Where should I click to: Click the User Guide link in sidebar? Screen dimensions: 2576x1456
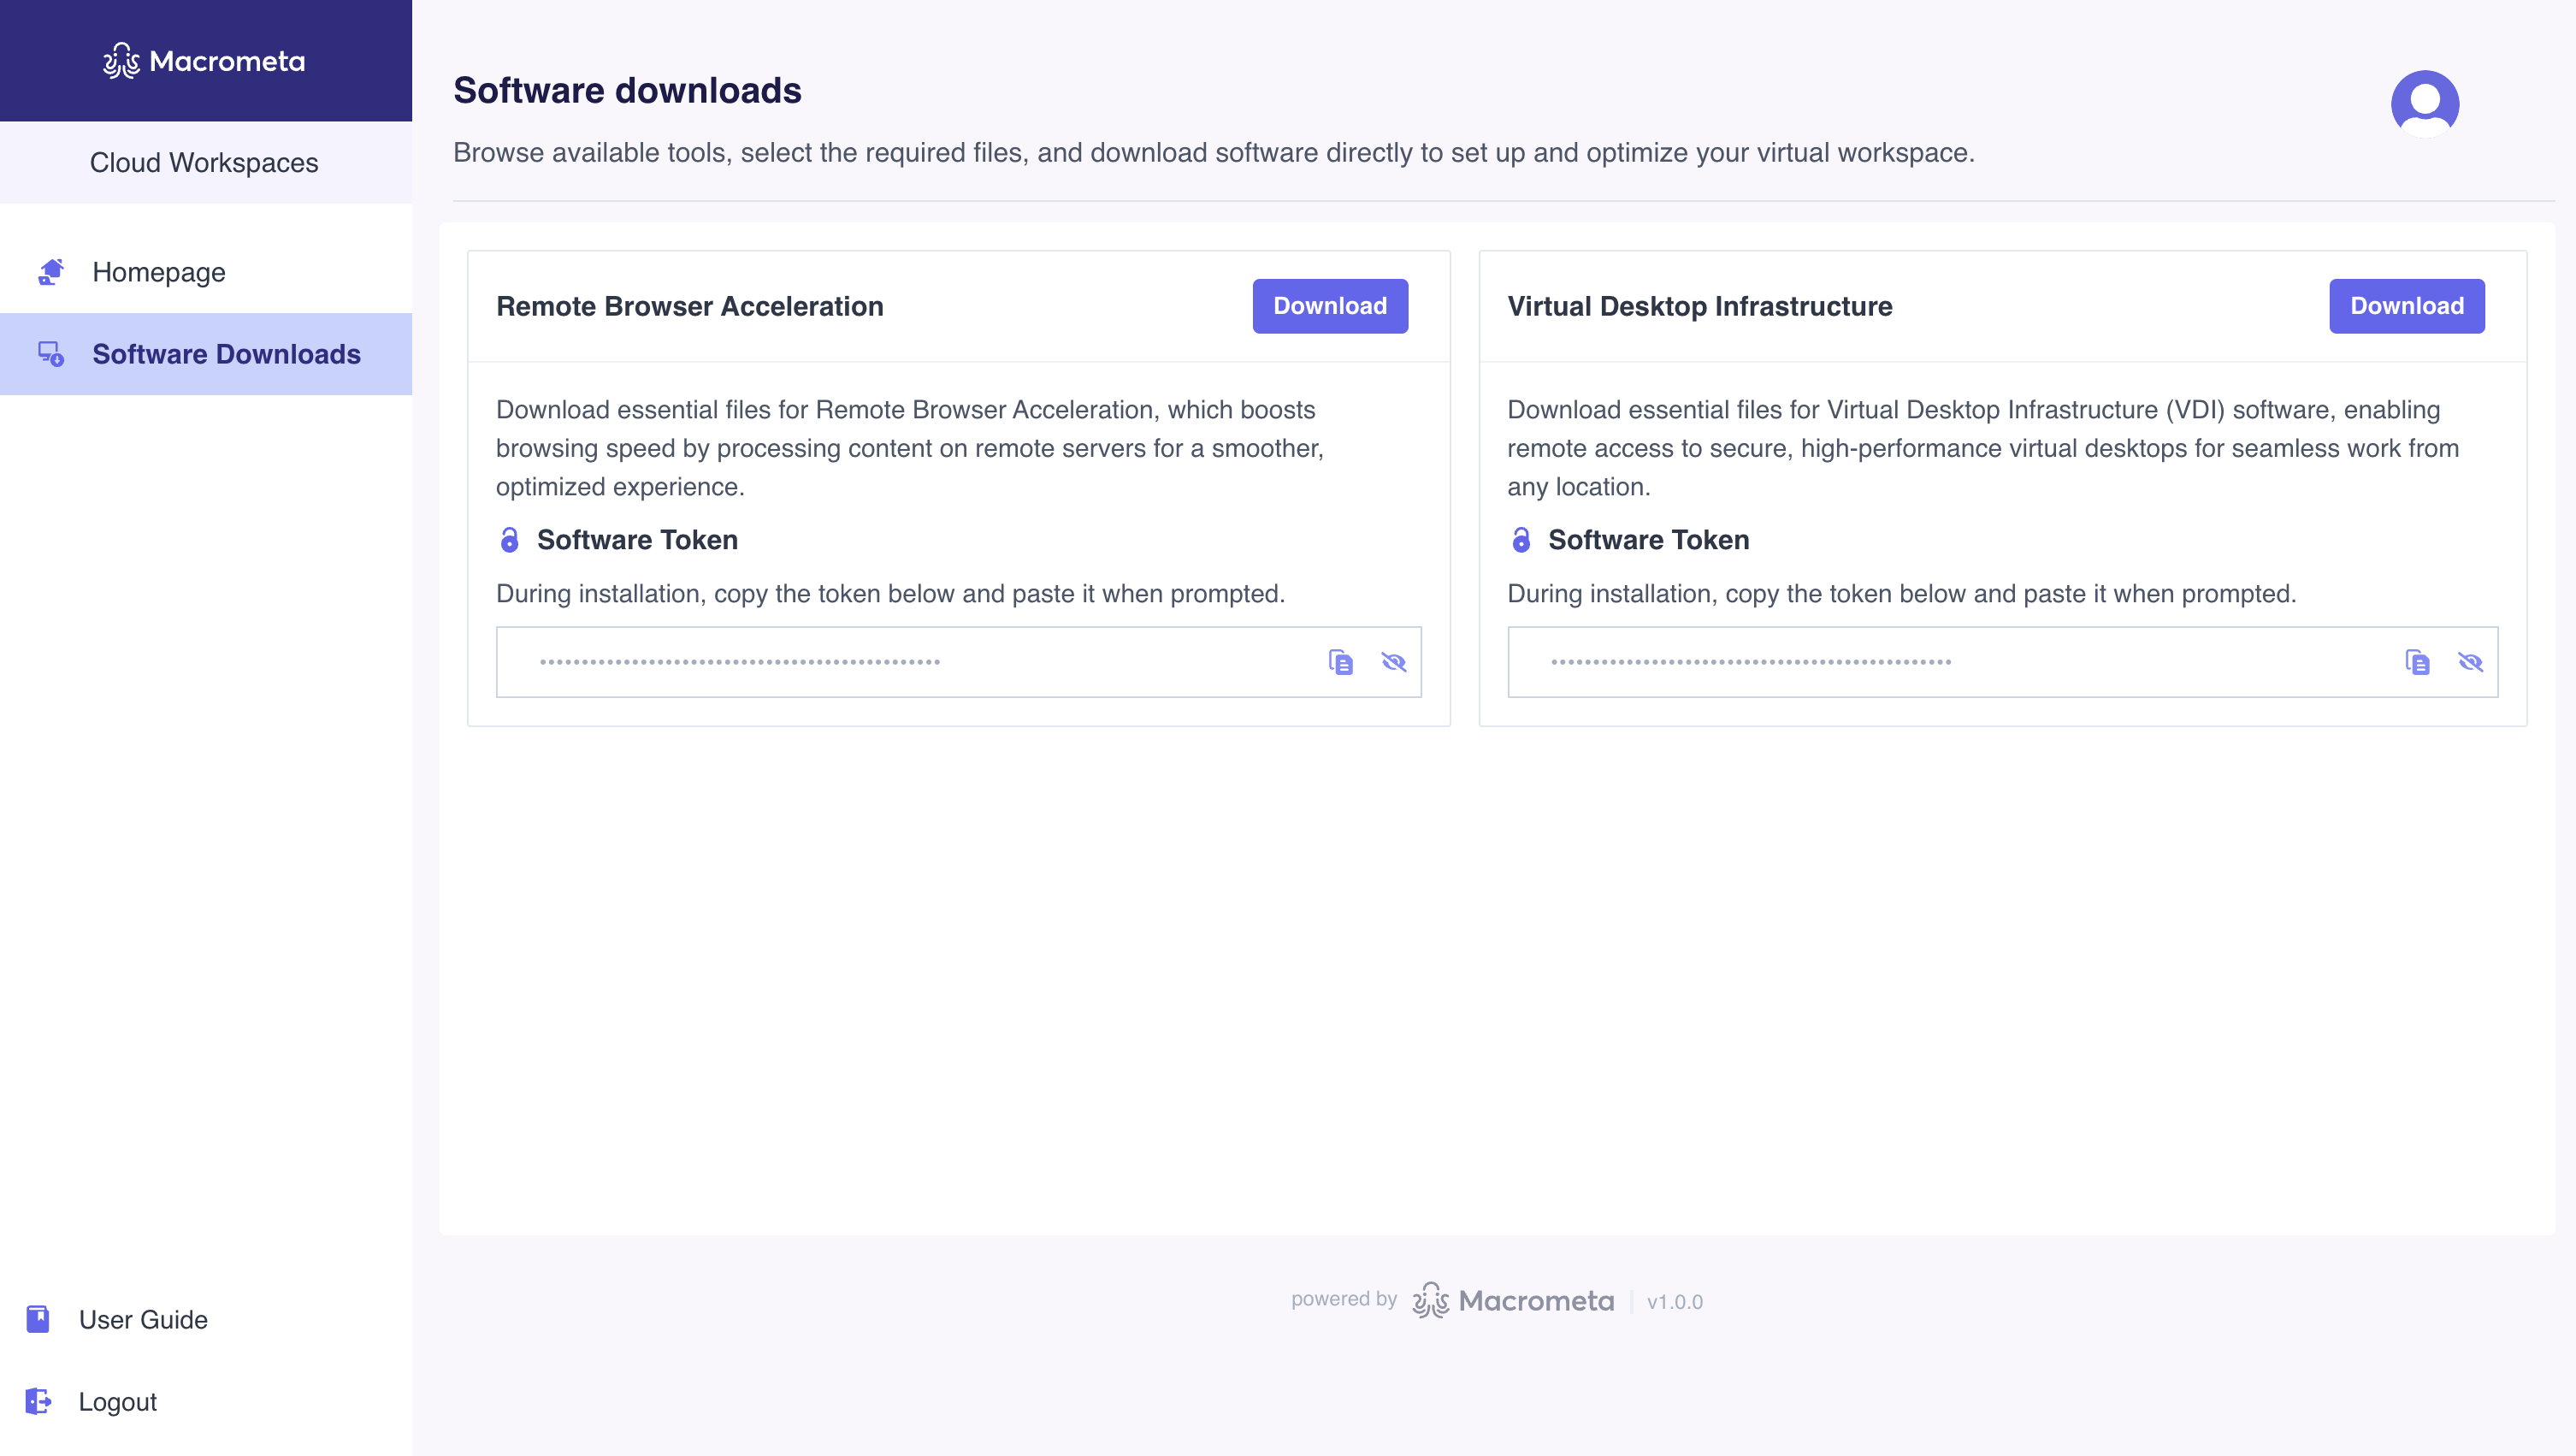coord(141,1320)
